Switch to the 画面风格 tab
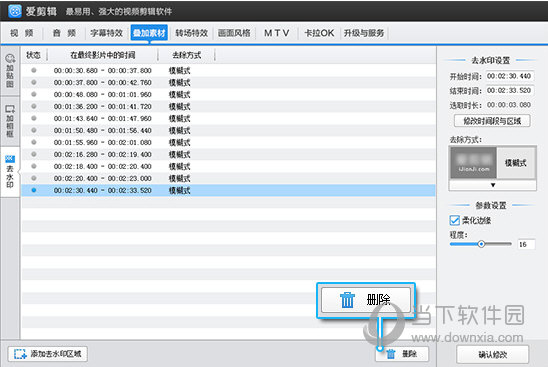The image size is (548, 367). click(234, 33)
